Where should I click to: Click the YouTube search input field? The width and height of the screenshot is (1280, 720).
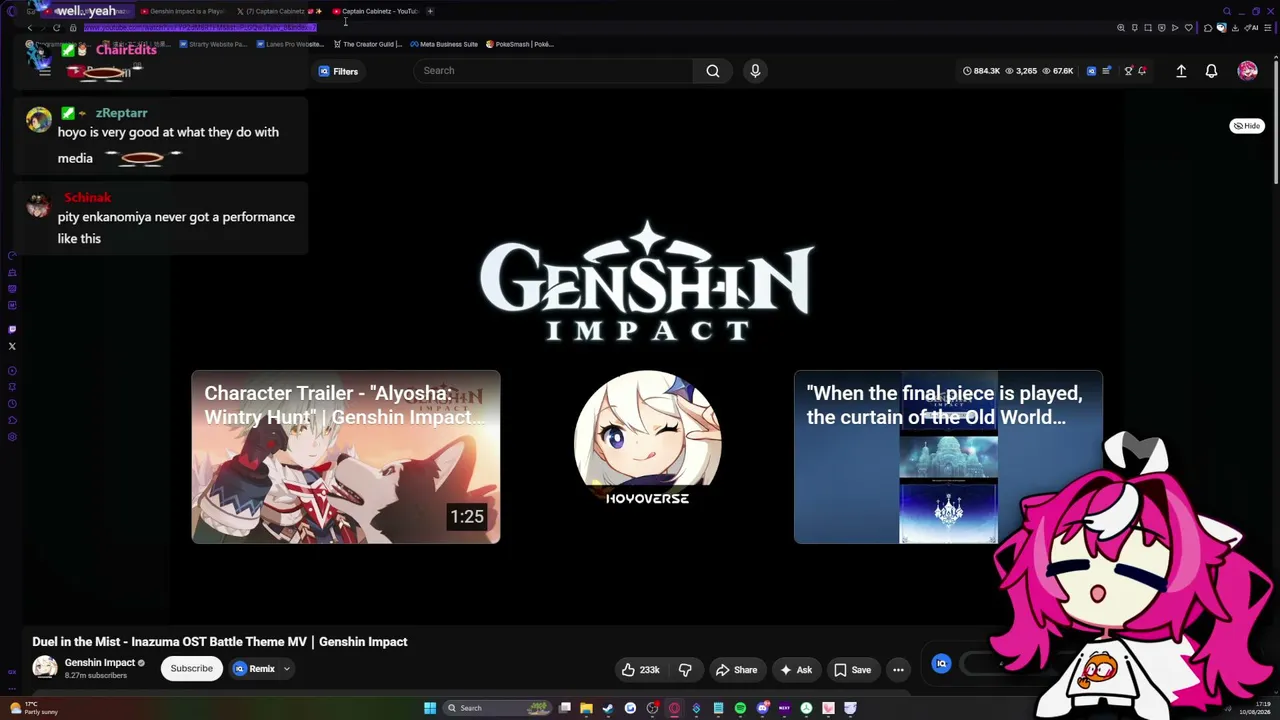(553, 71)
